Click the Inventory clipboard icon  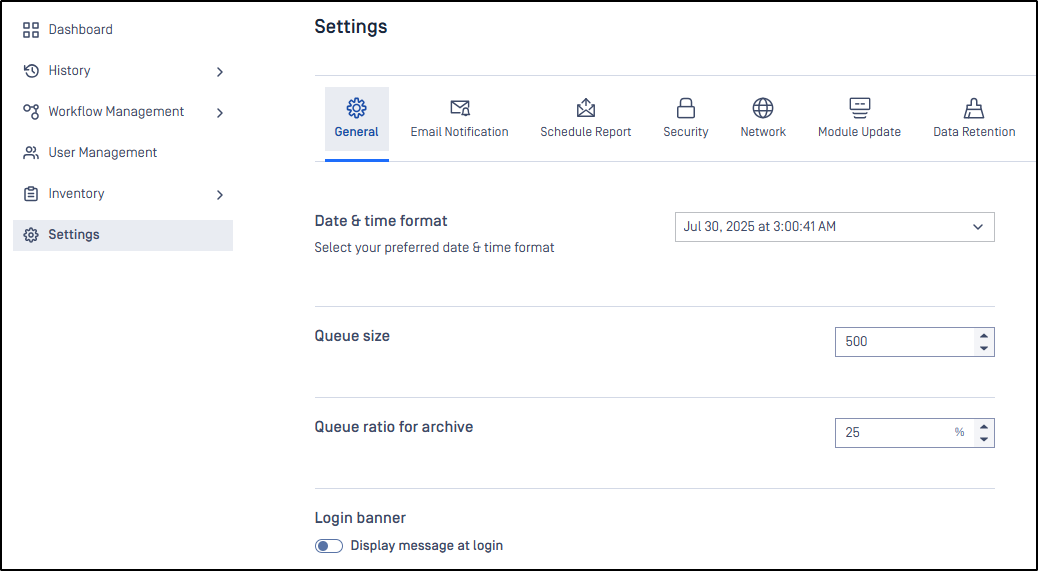30,194
